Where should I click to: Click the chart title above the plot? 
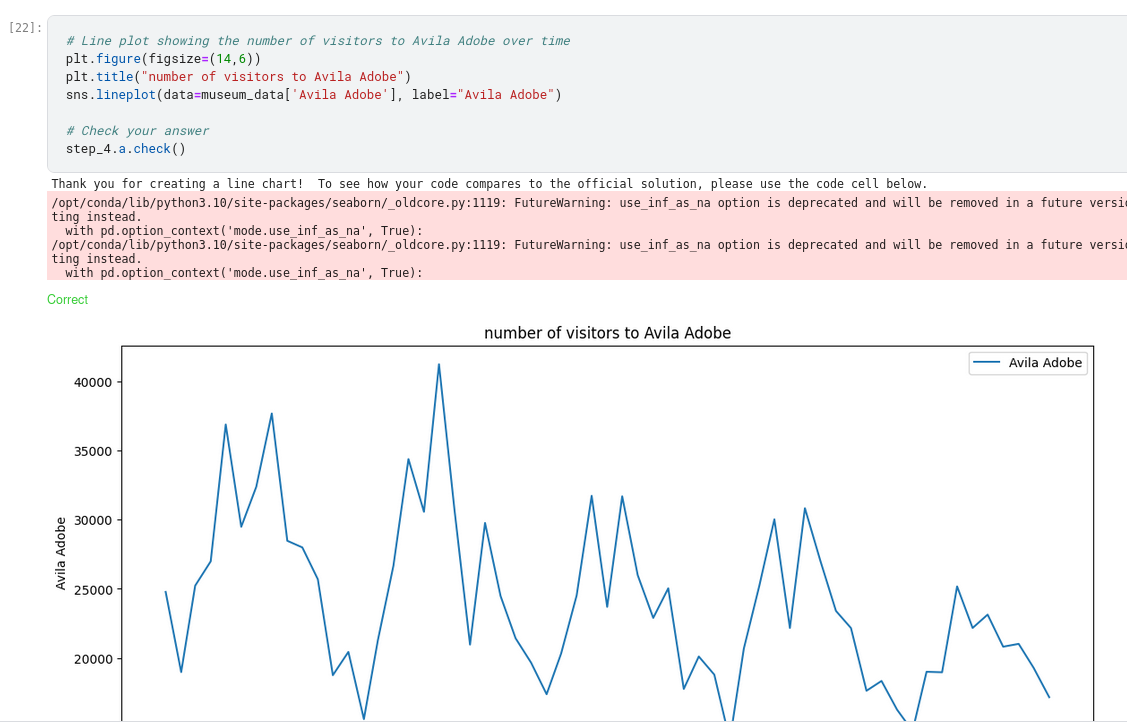[607, 333]
